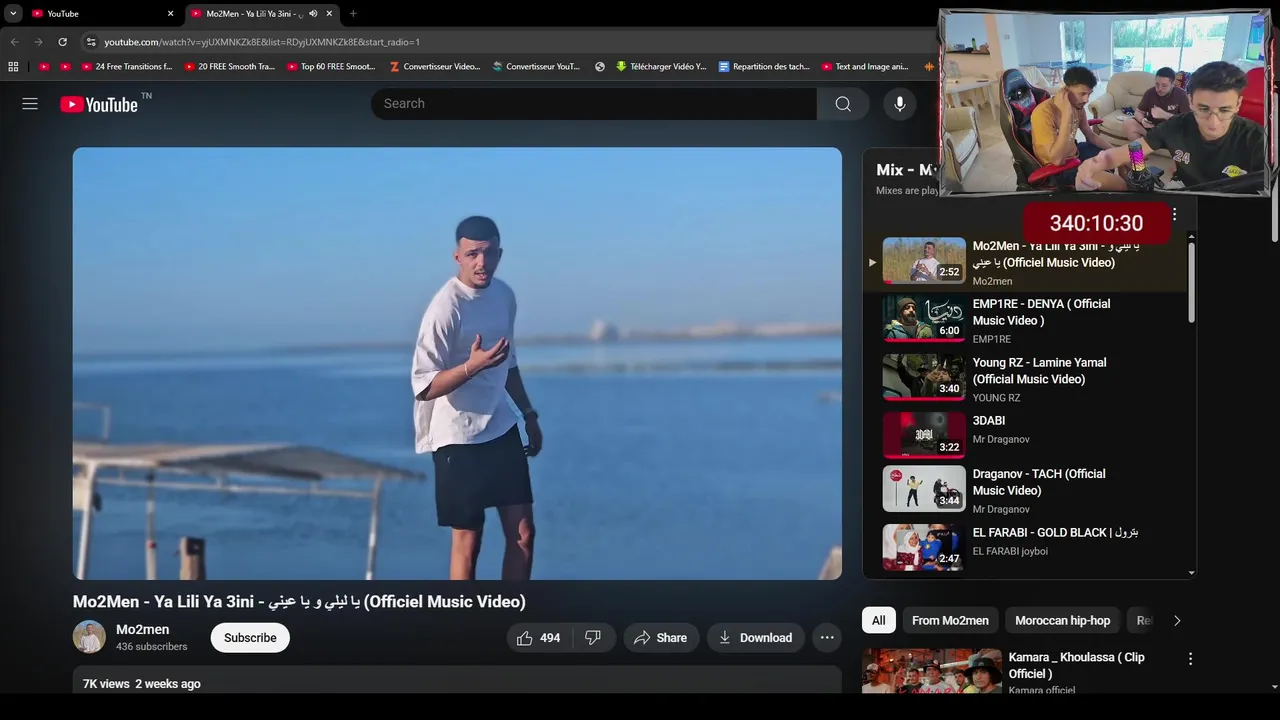Click the browser forward arrow
The image size is (1280, 720).
(38, 42)
